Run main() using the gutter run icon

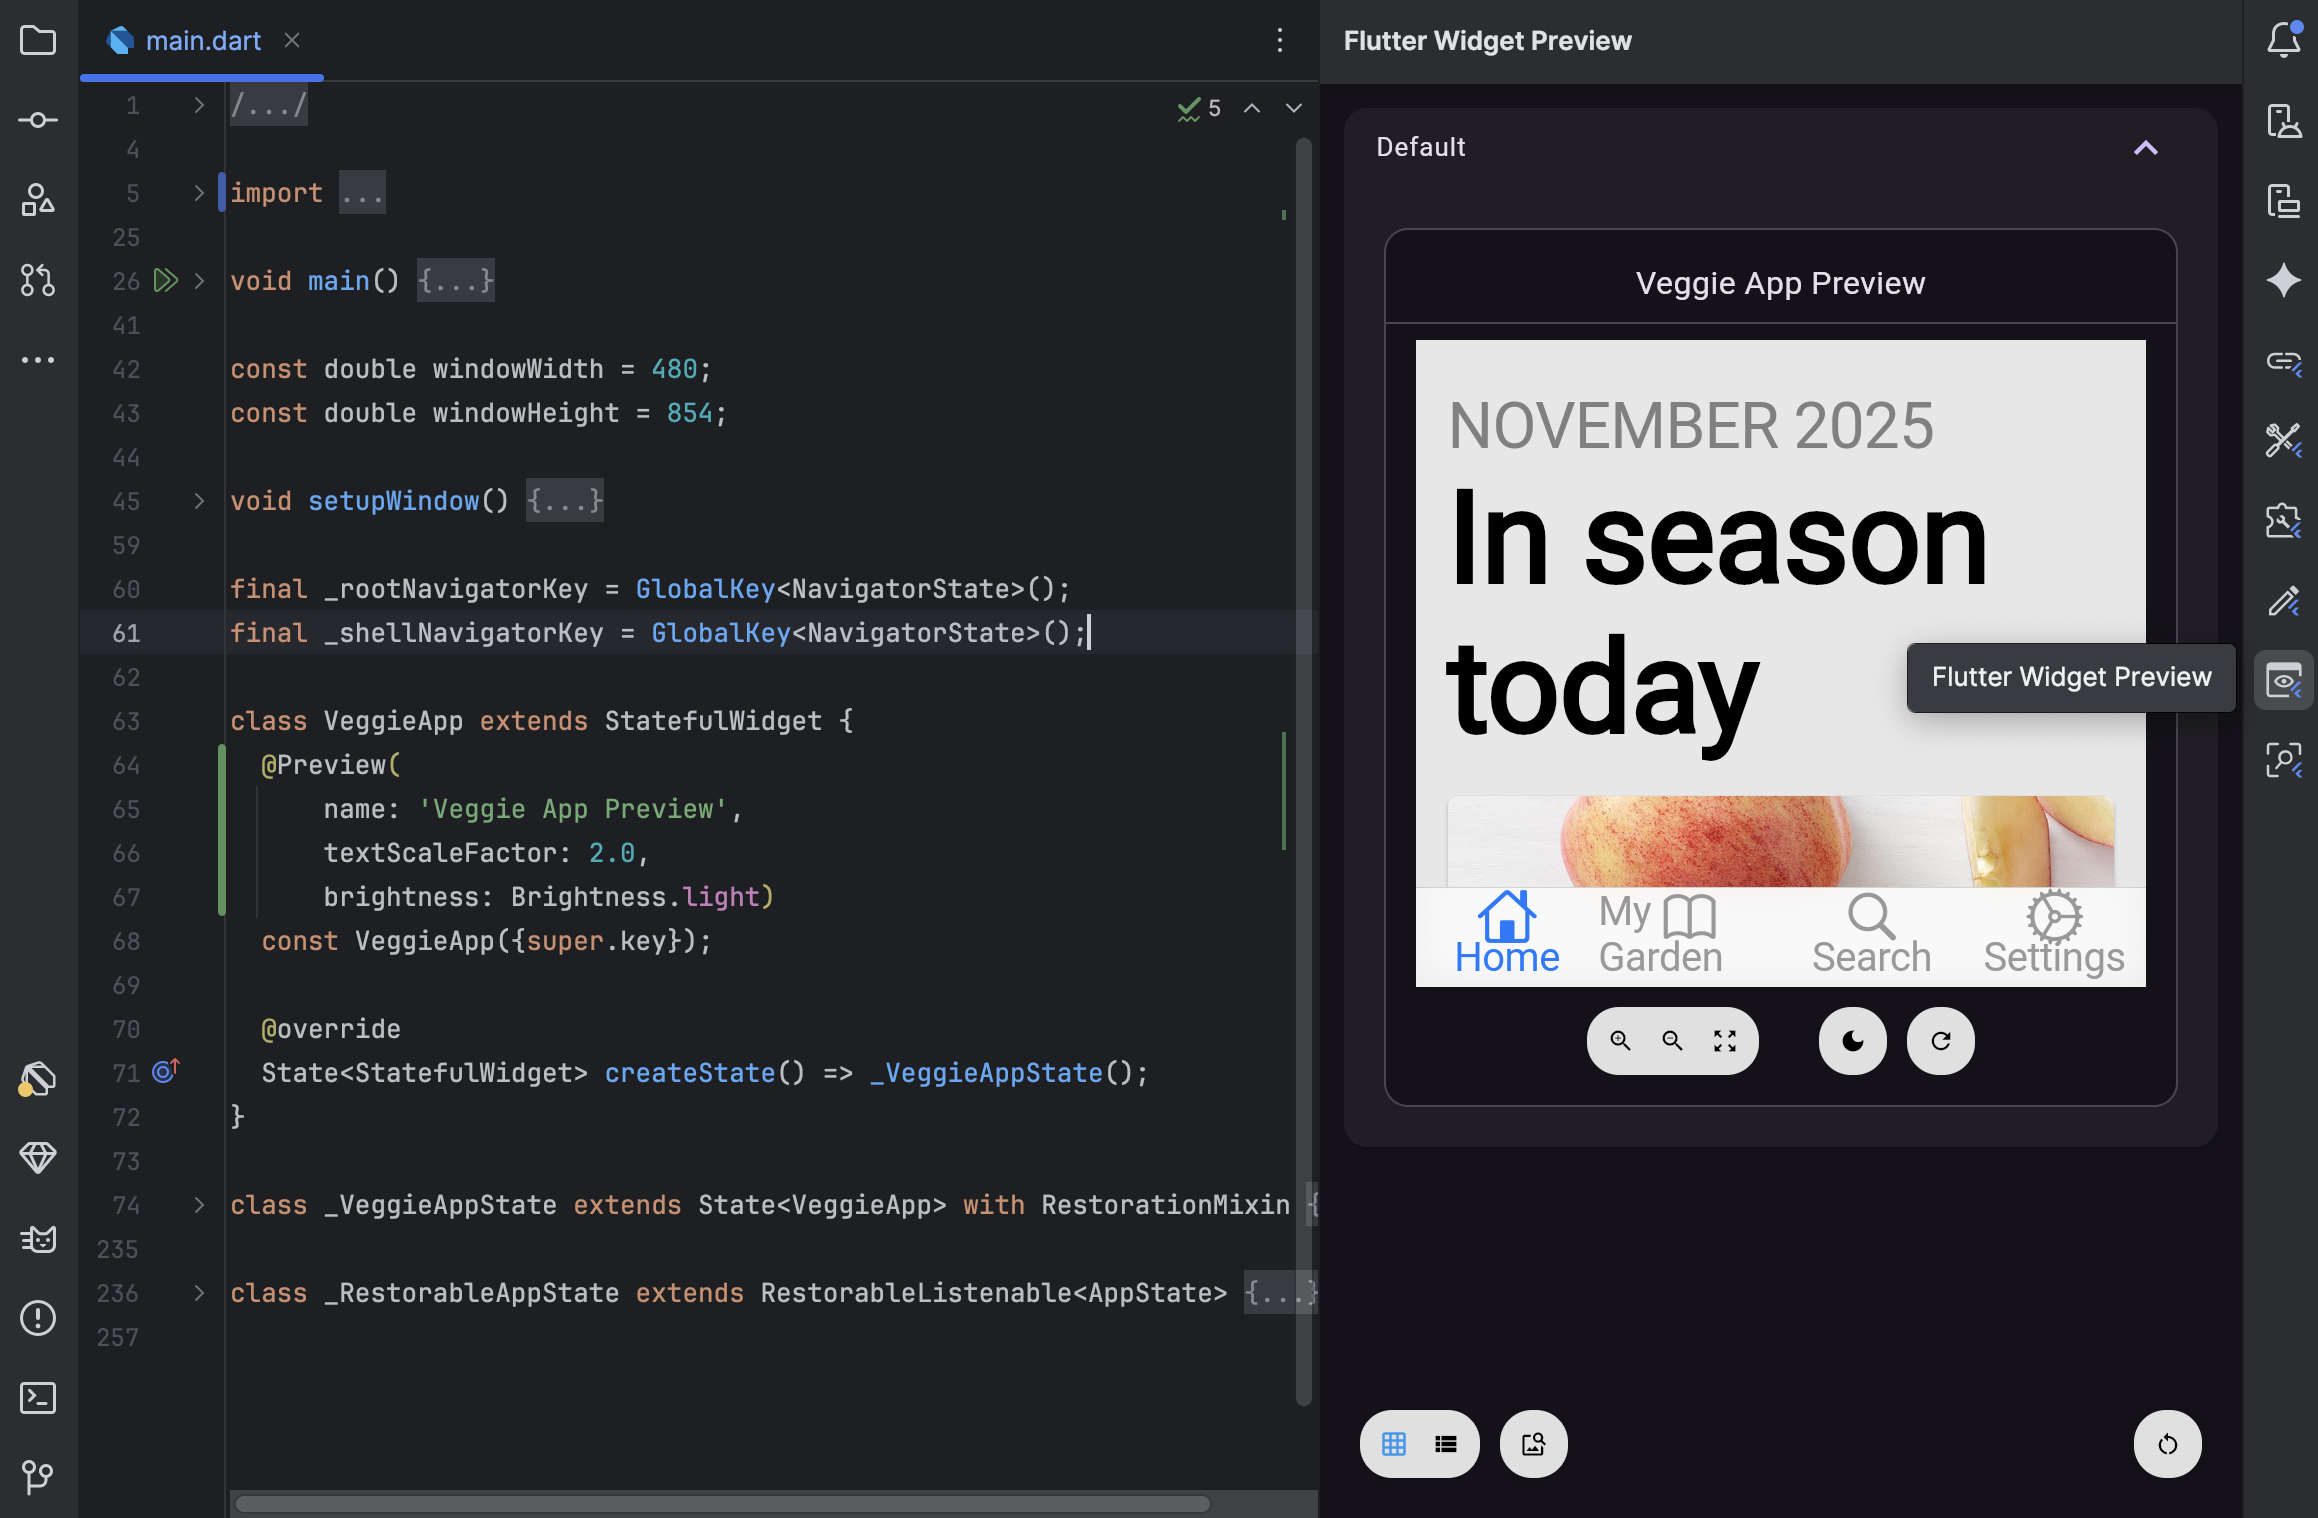pyautogui.click(x=165, y=281)
